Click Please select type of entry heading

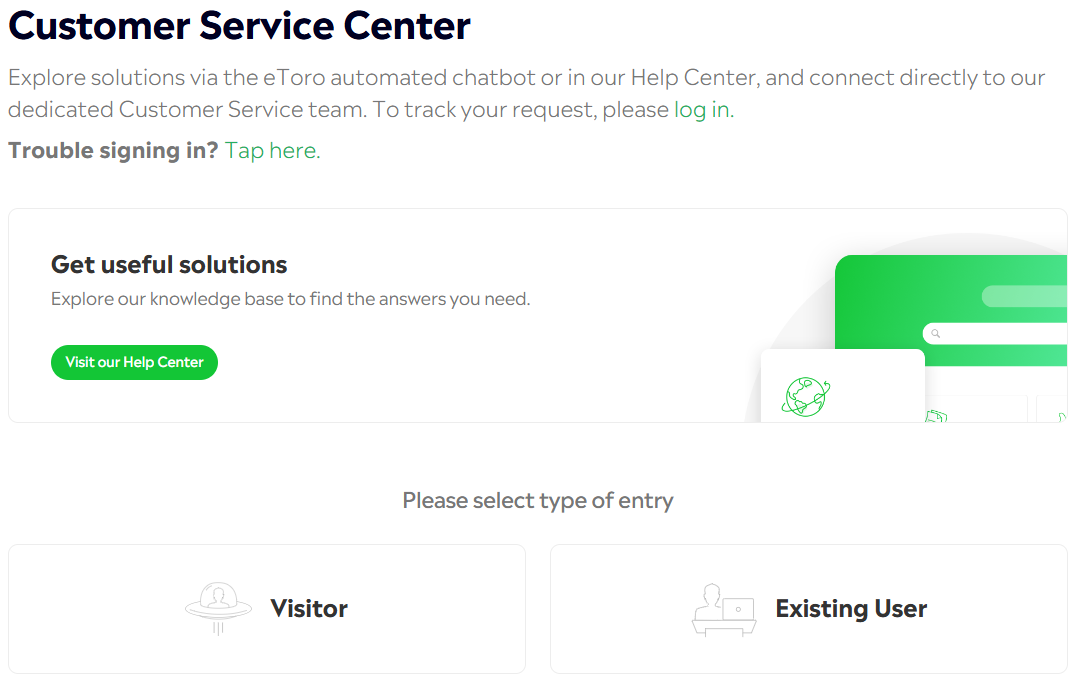point(537,500)
